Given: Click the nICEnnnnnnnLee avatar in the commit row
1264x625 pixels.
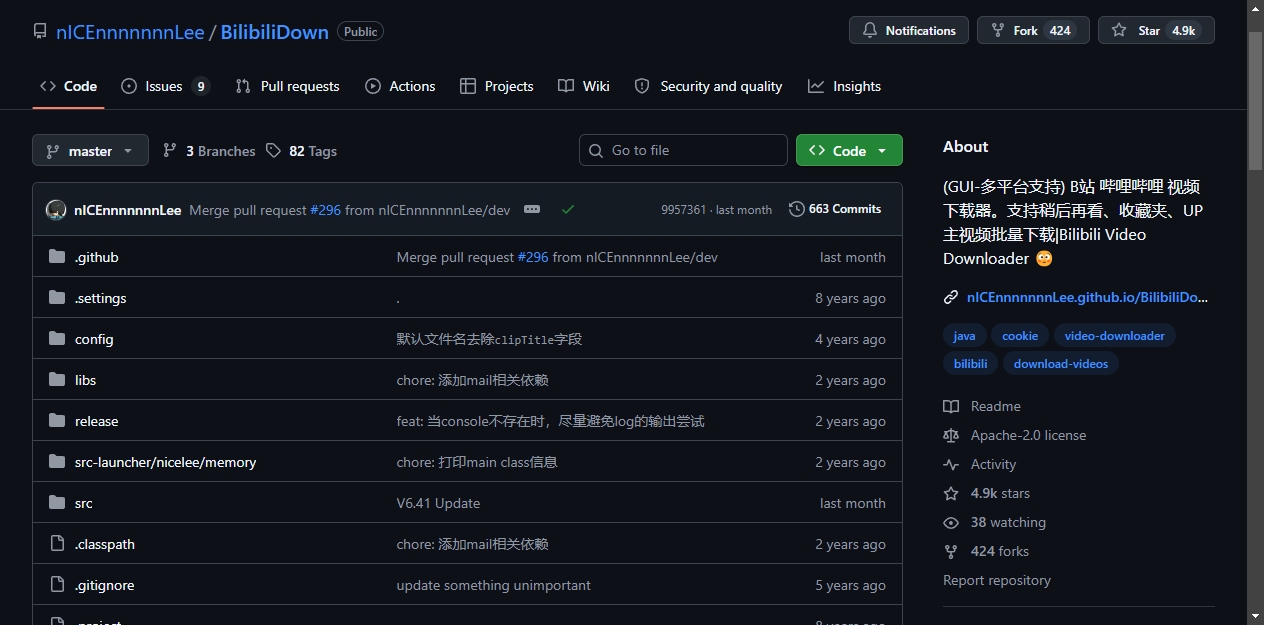Looking at the screenshot, I should [56, 210].
